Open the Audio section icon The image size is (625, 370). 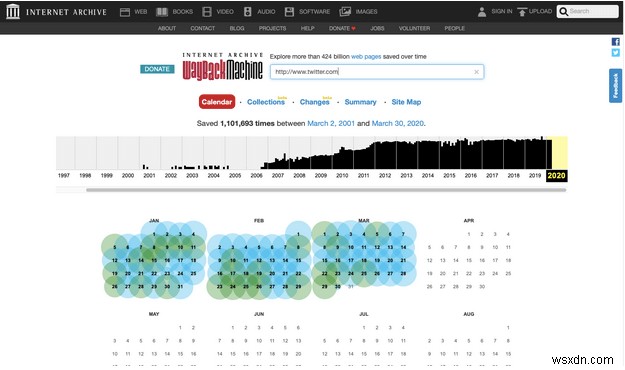[248, 12]
